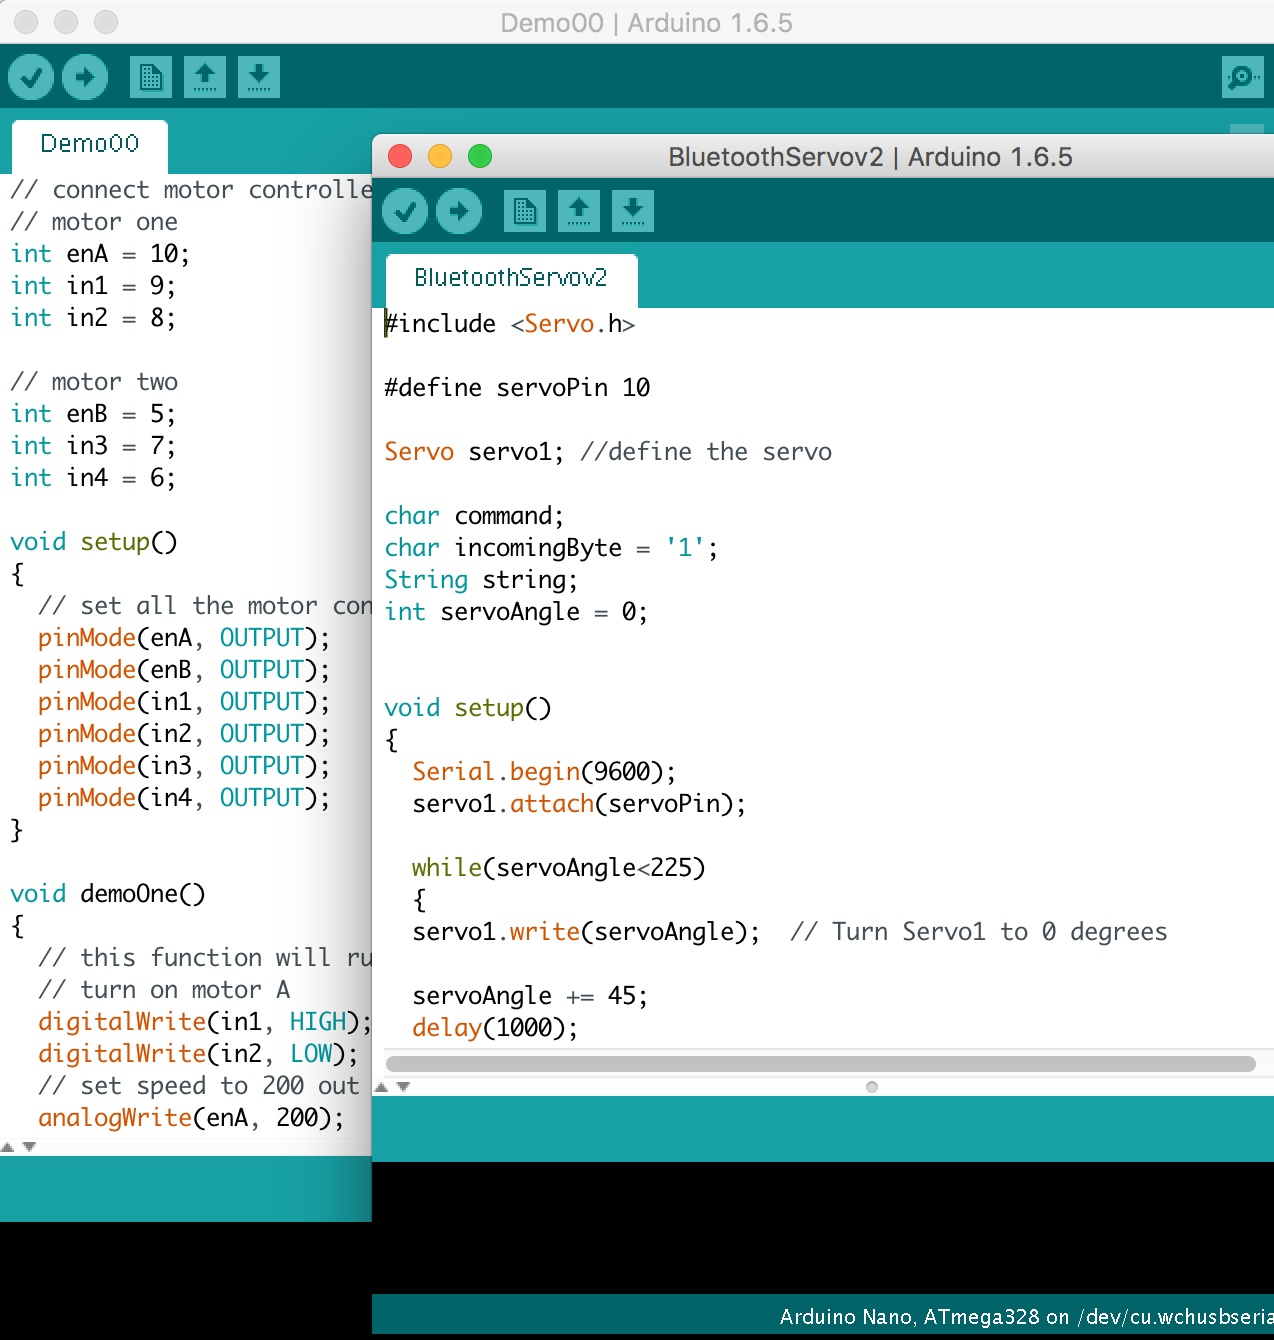The width and height of the screenshot is (1274, 1340).
Task: Minimize BluetoothServov2 window with yellow button
Action: (x=440, y=156)
